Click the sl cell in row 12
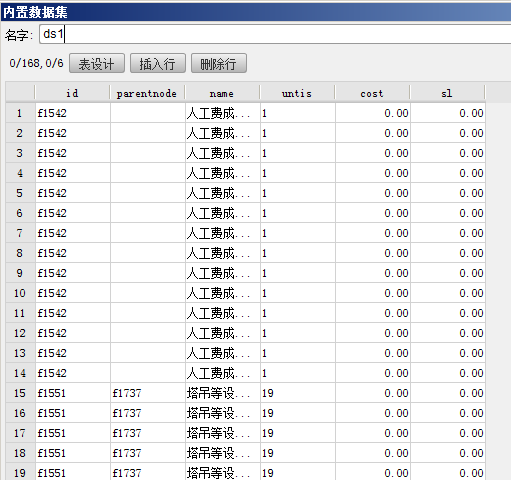The height and width of the screenshot is (480, 511). (448, 333)
